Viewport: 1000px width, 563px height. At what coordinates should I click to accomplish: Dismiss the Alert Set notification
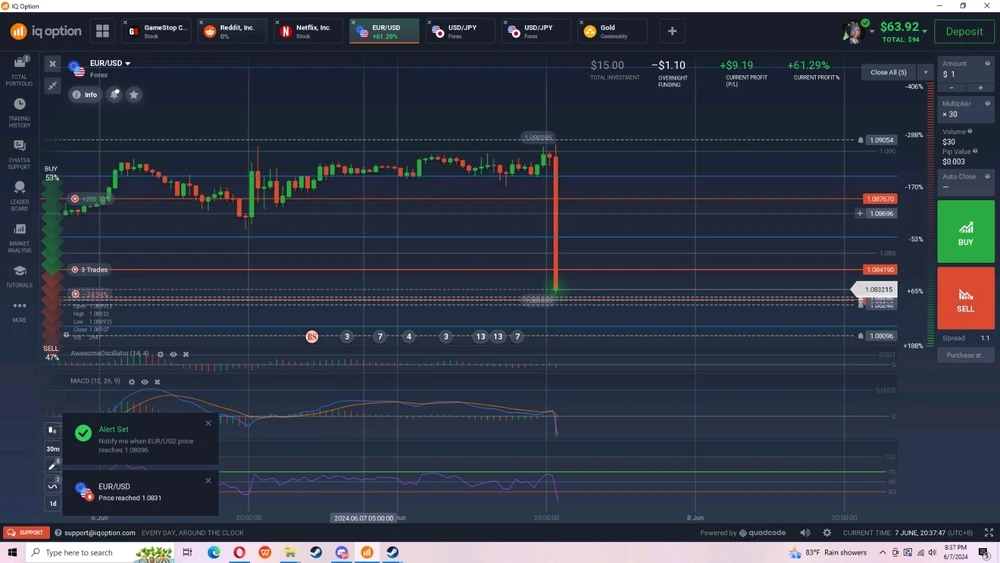[x=208, y=423]
